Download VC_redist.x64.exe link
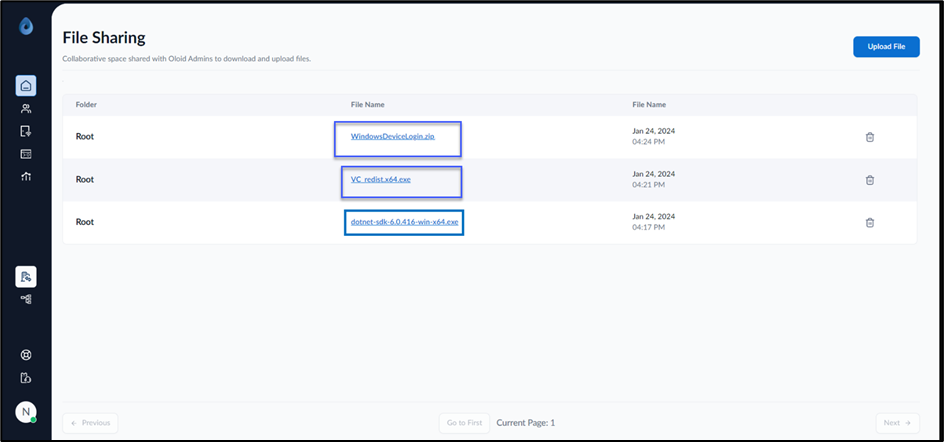 [x=380, y=179]
